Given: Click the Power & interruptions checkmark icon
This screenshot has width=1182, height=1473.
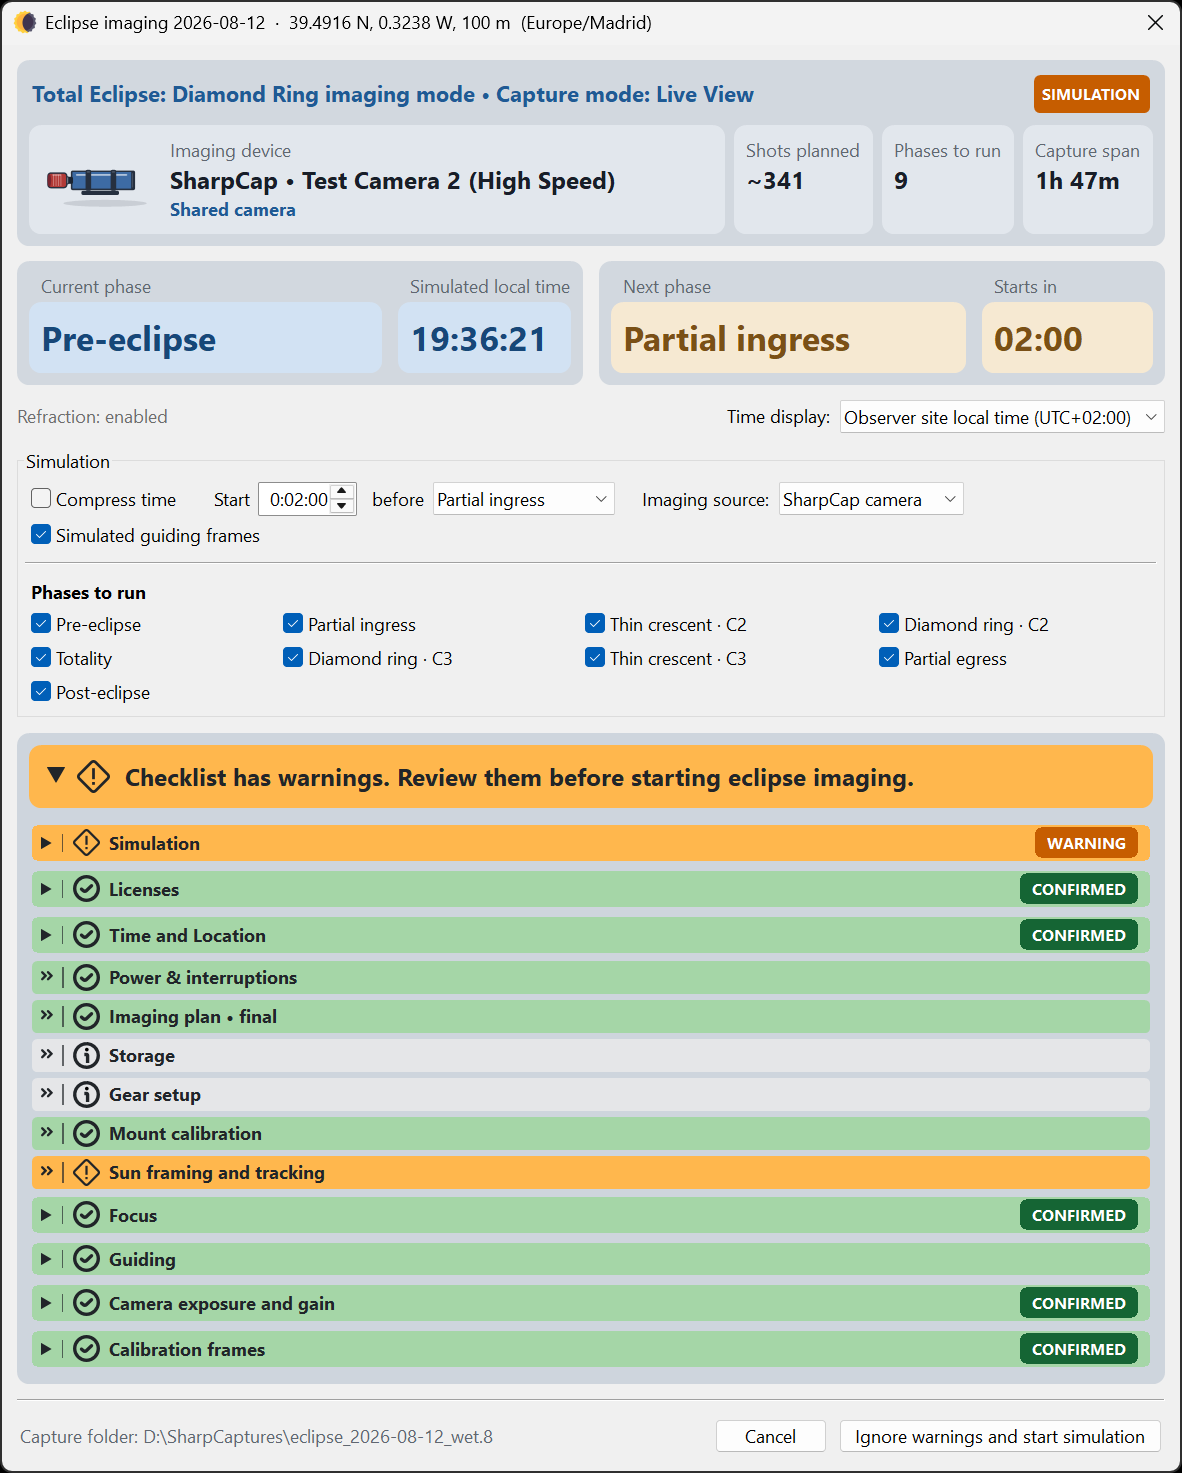Looking at the screenshot, I should tap(87, 977).
